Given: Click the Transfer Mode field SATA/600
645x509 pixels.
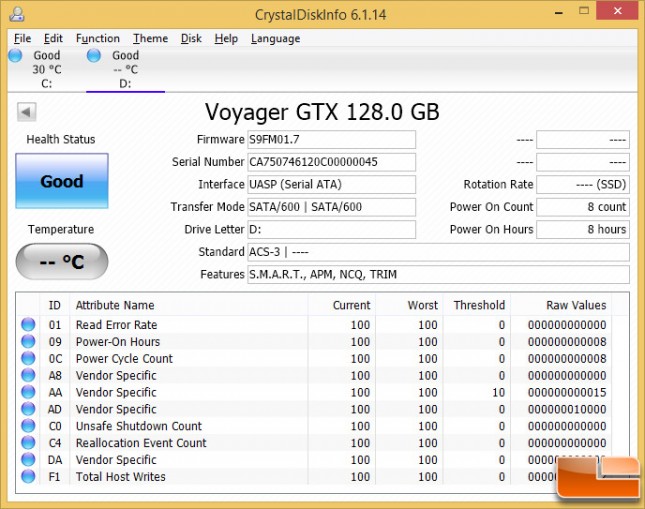Looking at the screenshot, I should (x=332, y=207).
